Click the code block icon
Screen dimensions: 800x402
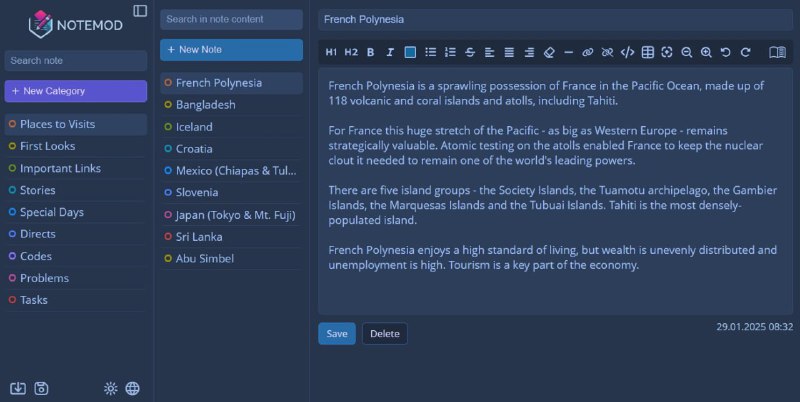click(628, 52)
